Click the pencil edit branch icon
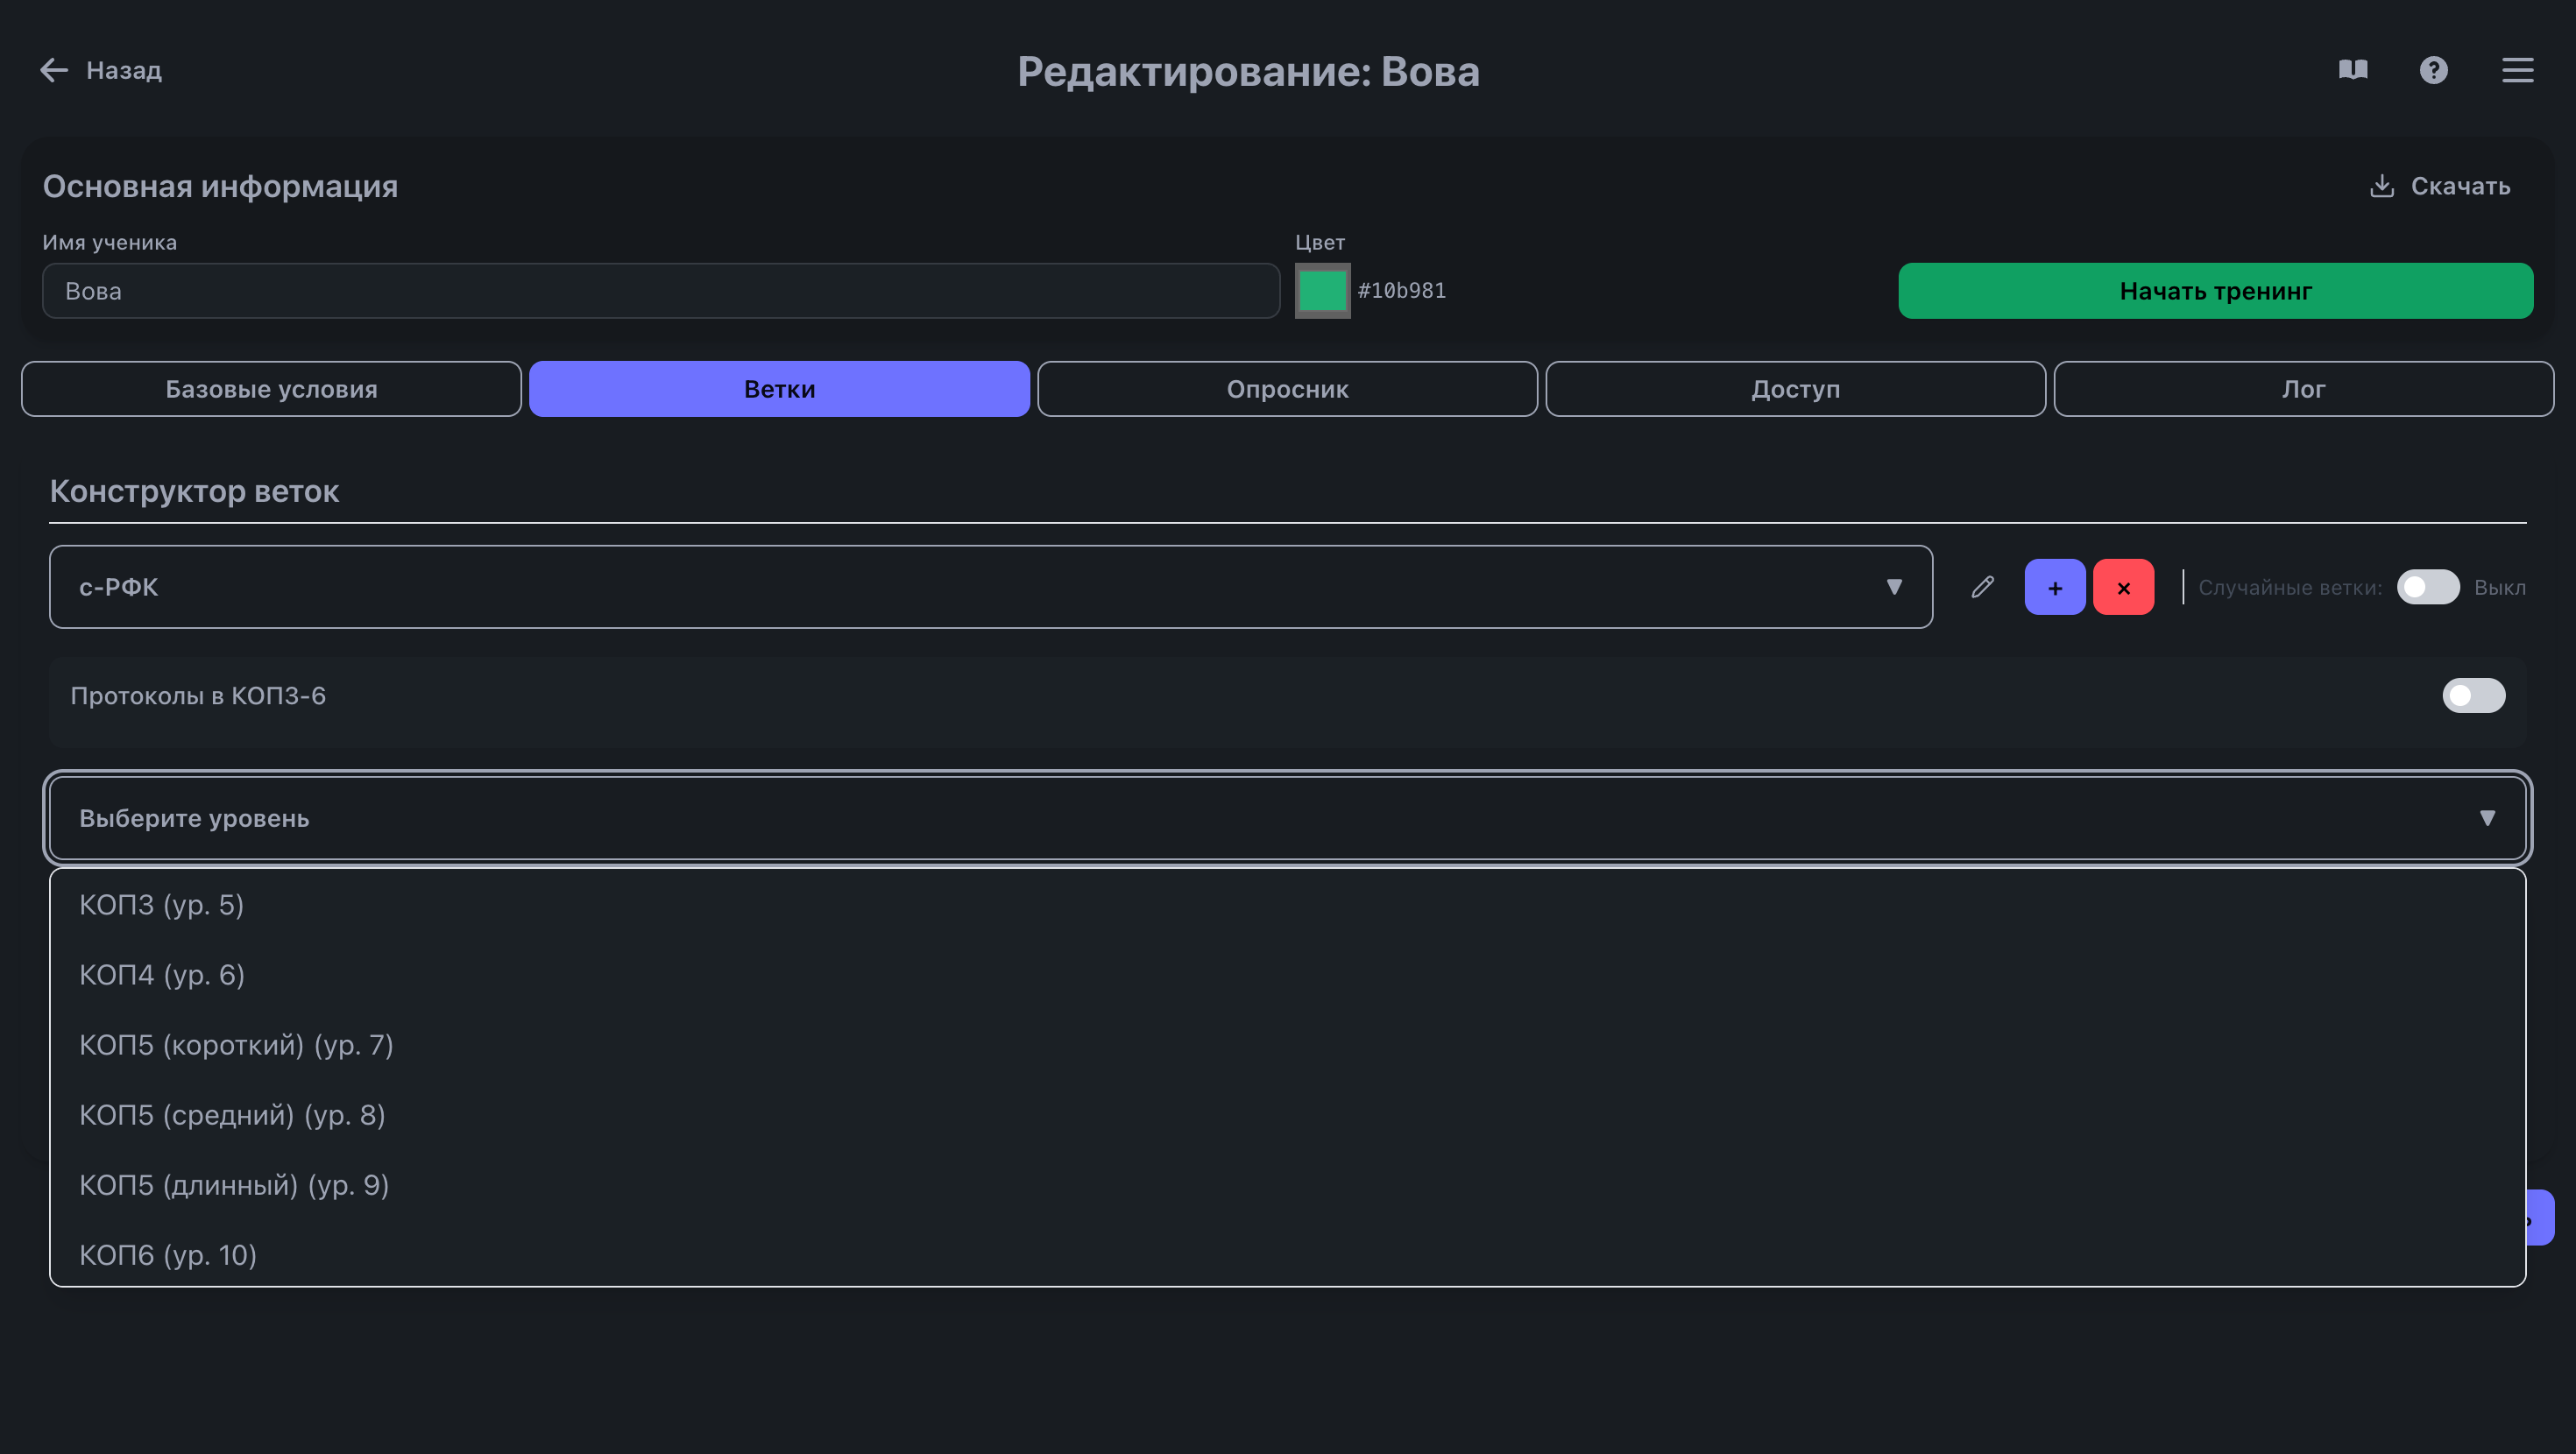This screenshot has height=1454, width=2576. tap(1982, 587)
